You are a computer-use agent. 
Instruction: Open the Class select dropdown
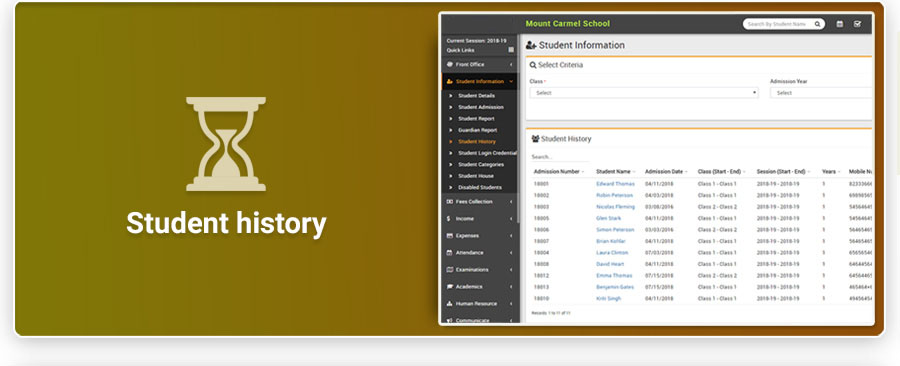(x=643, y=93)
